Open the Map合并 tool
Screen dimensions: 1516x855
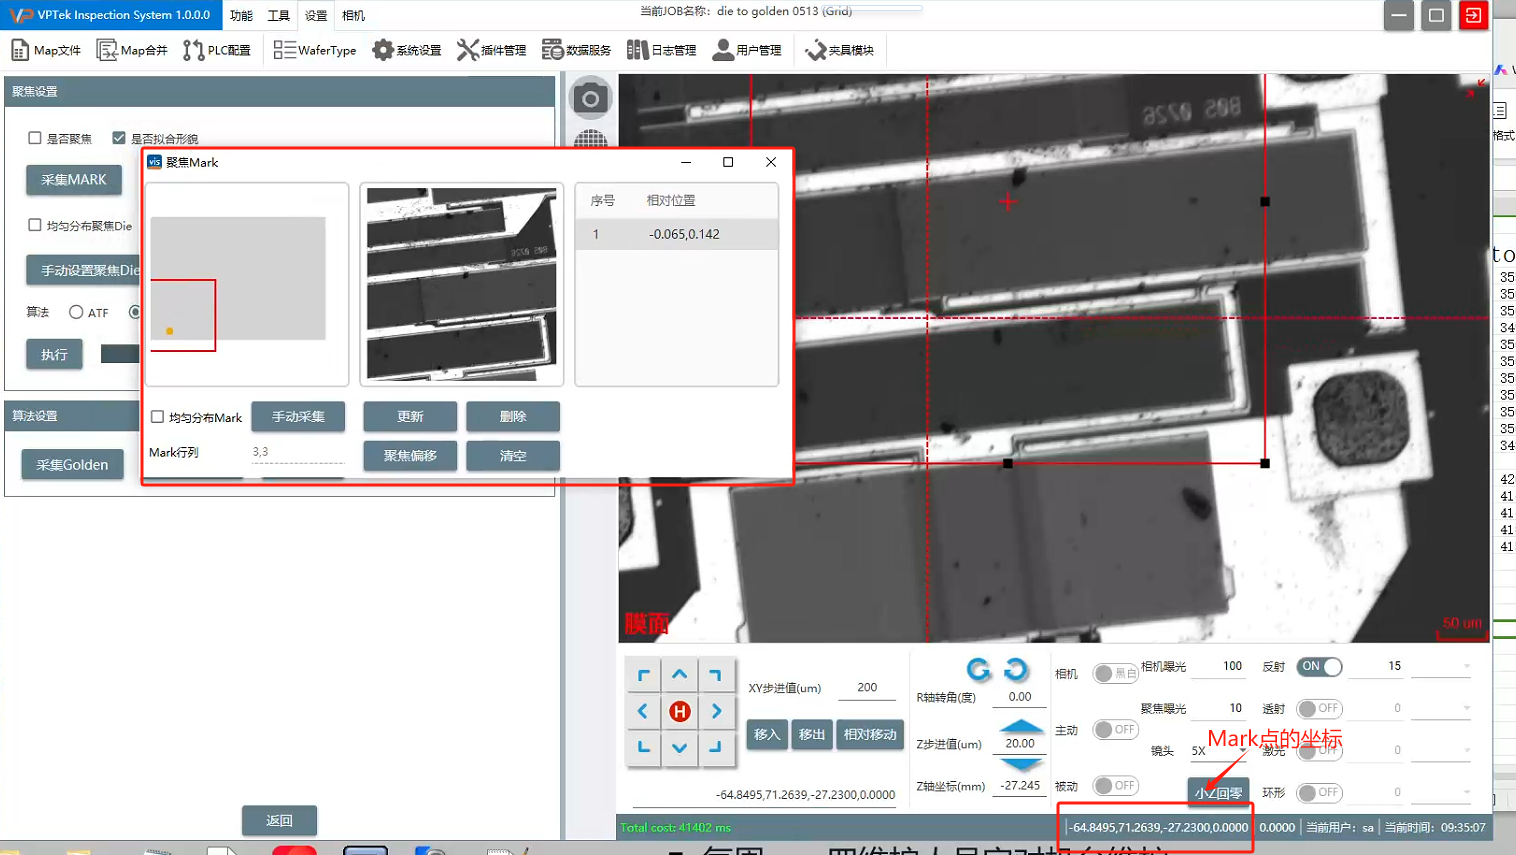pos(132,50)
